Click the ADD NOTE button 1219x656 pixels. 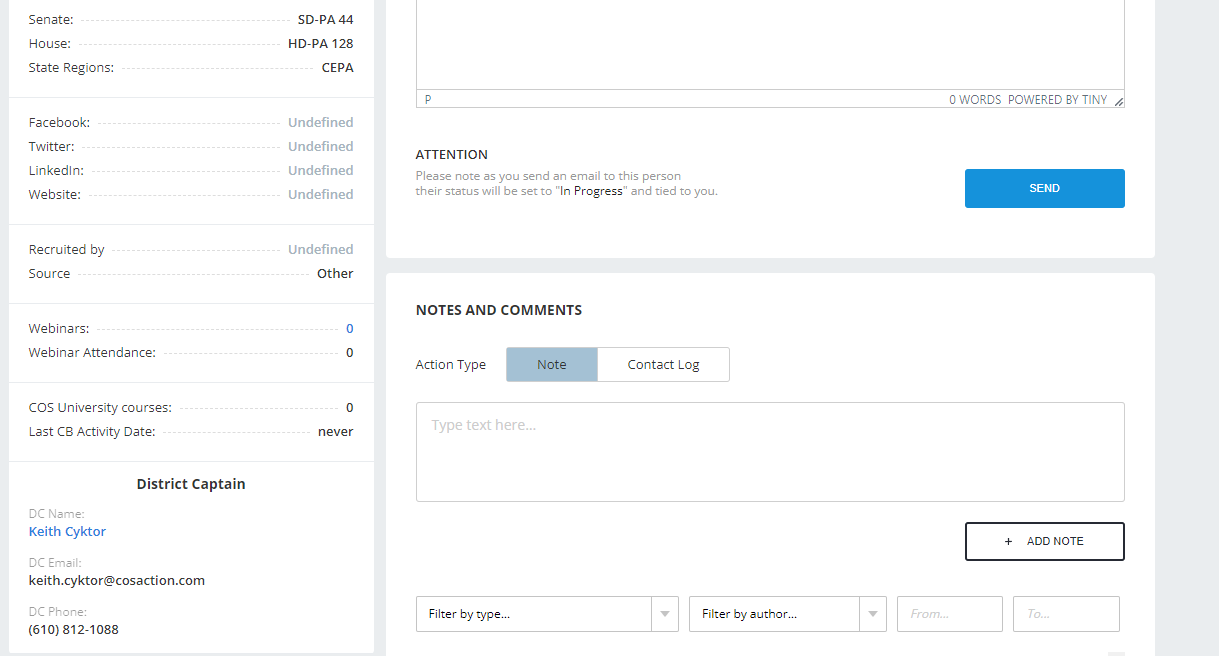1044,541
